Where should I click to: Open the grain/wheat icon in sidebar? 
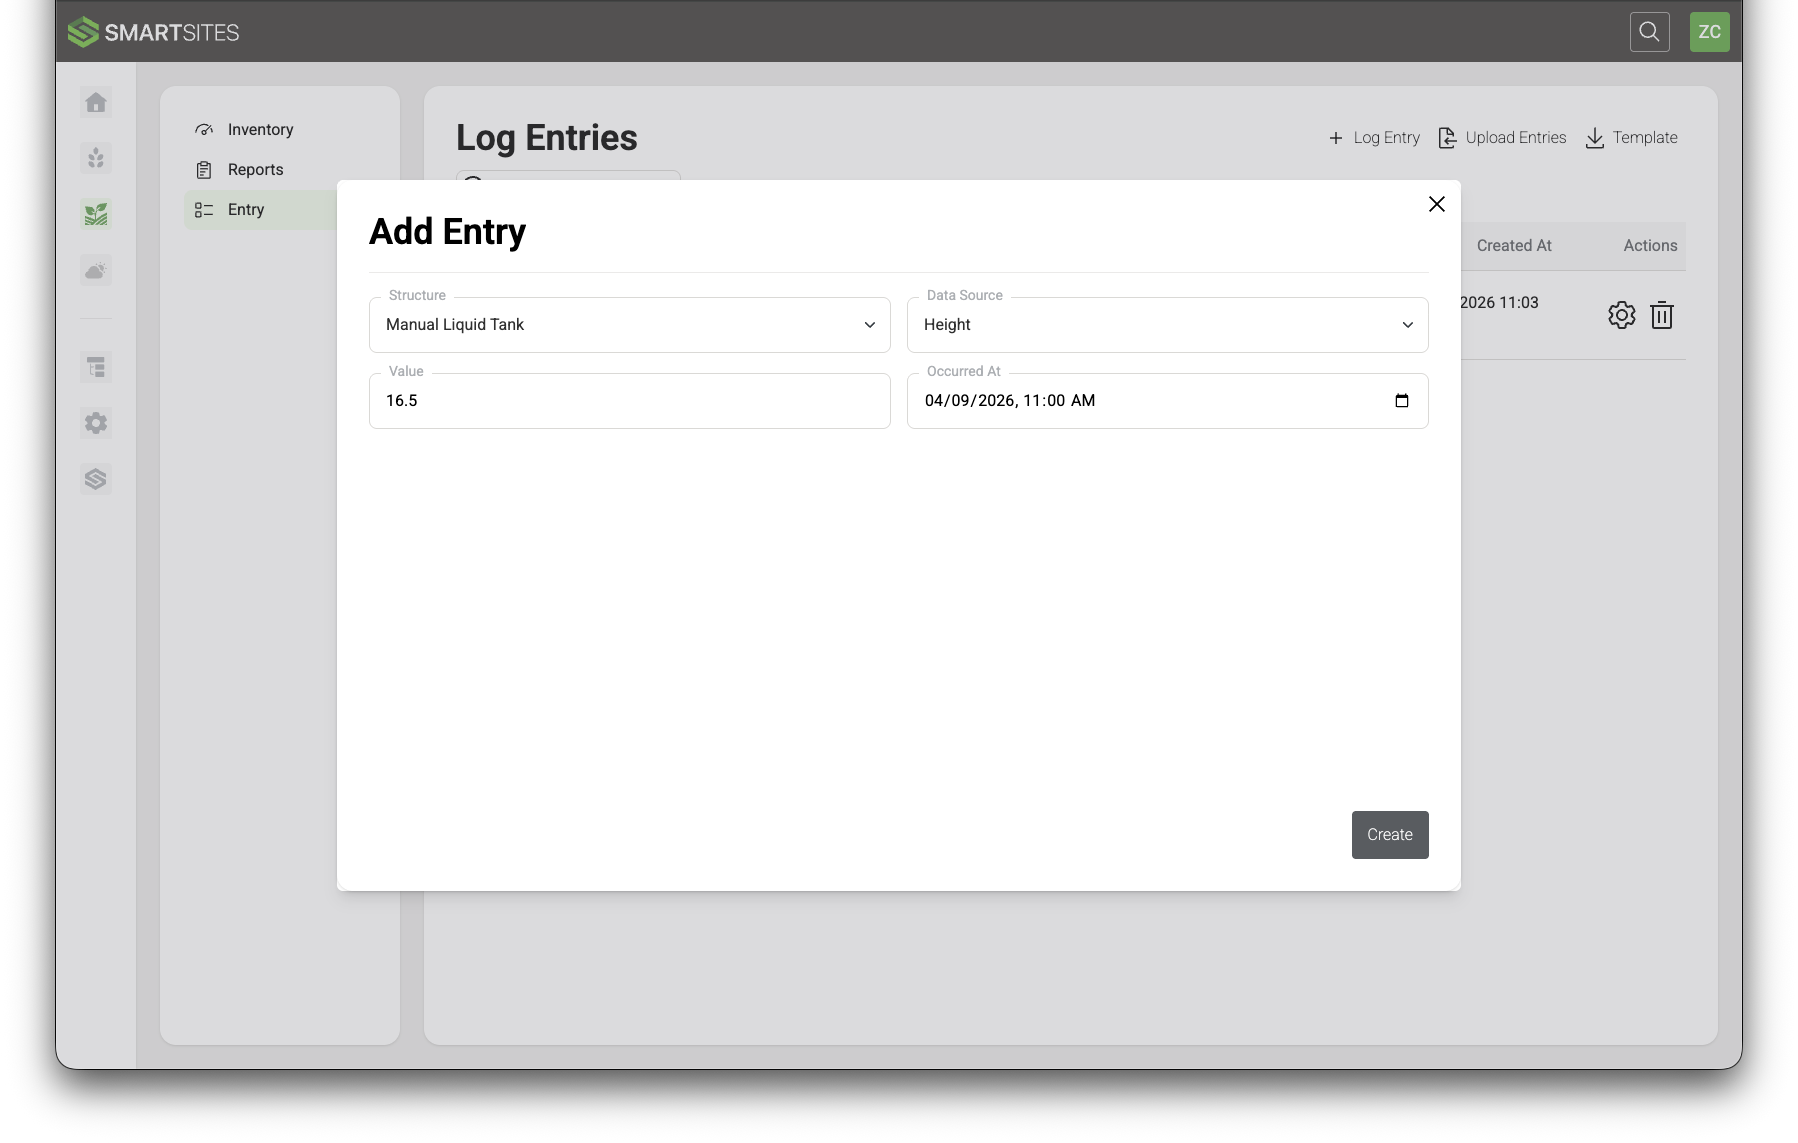(x=96, y=158)
